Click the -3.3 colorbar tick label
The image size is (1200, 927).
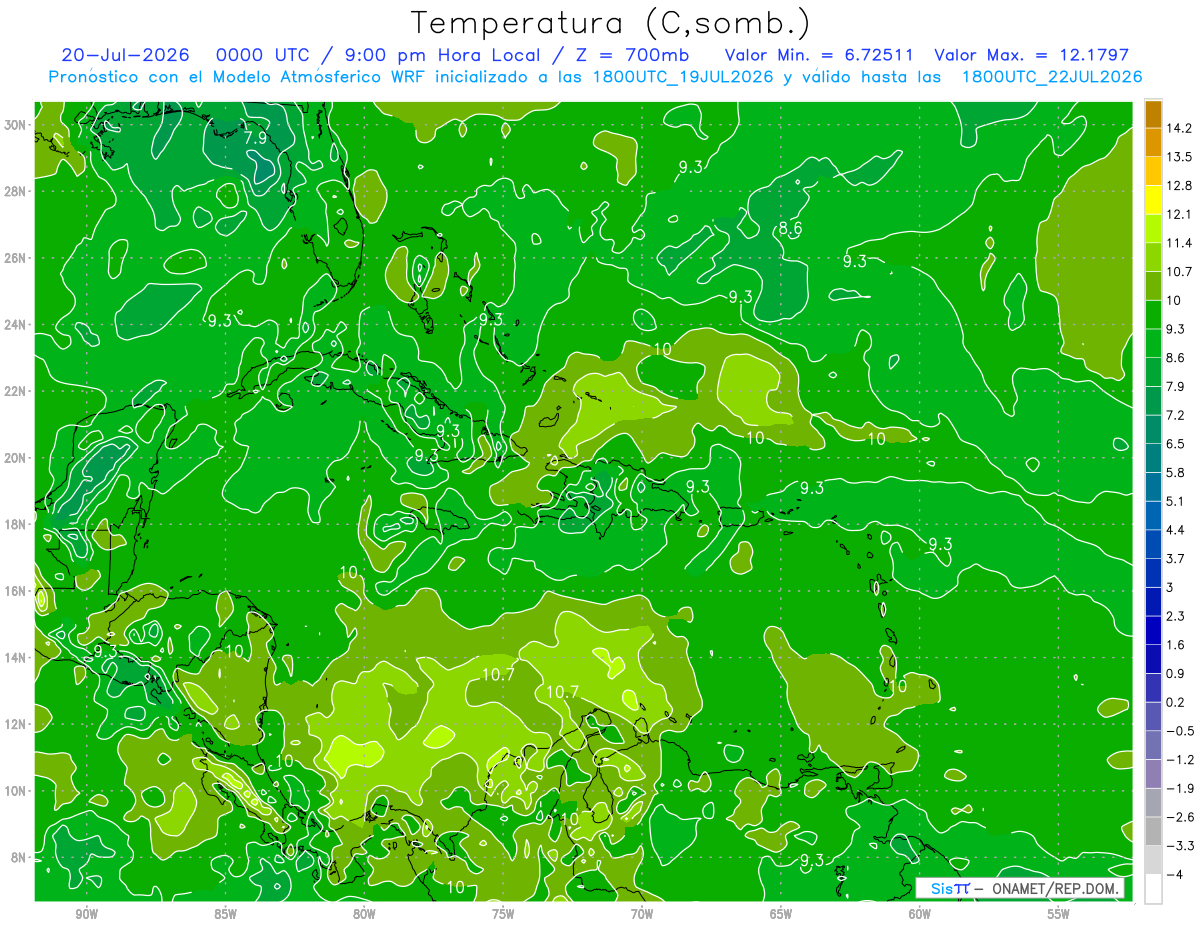(1180, 846)
